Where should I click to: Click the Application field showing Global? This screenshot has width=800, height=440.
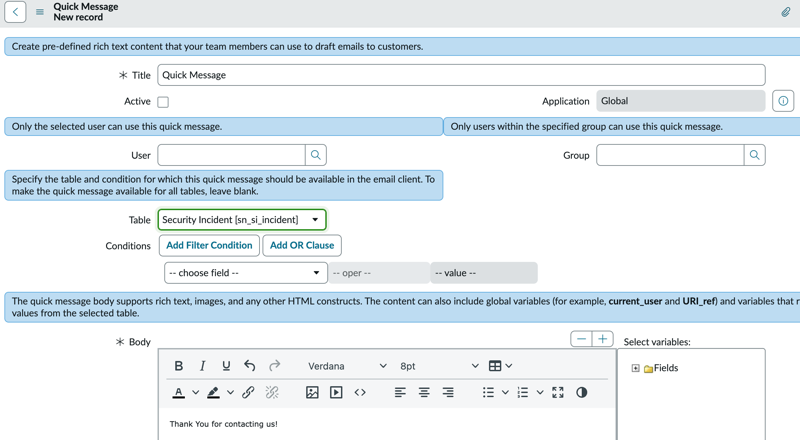pyautogui.click(x=681, y=101)
